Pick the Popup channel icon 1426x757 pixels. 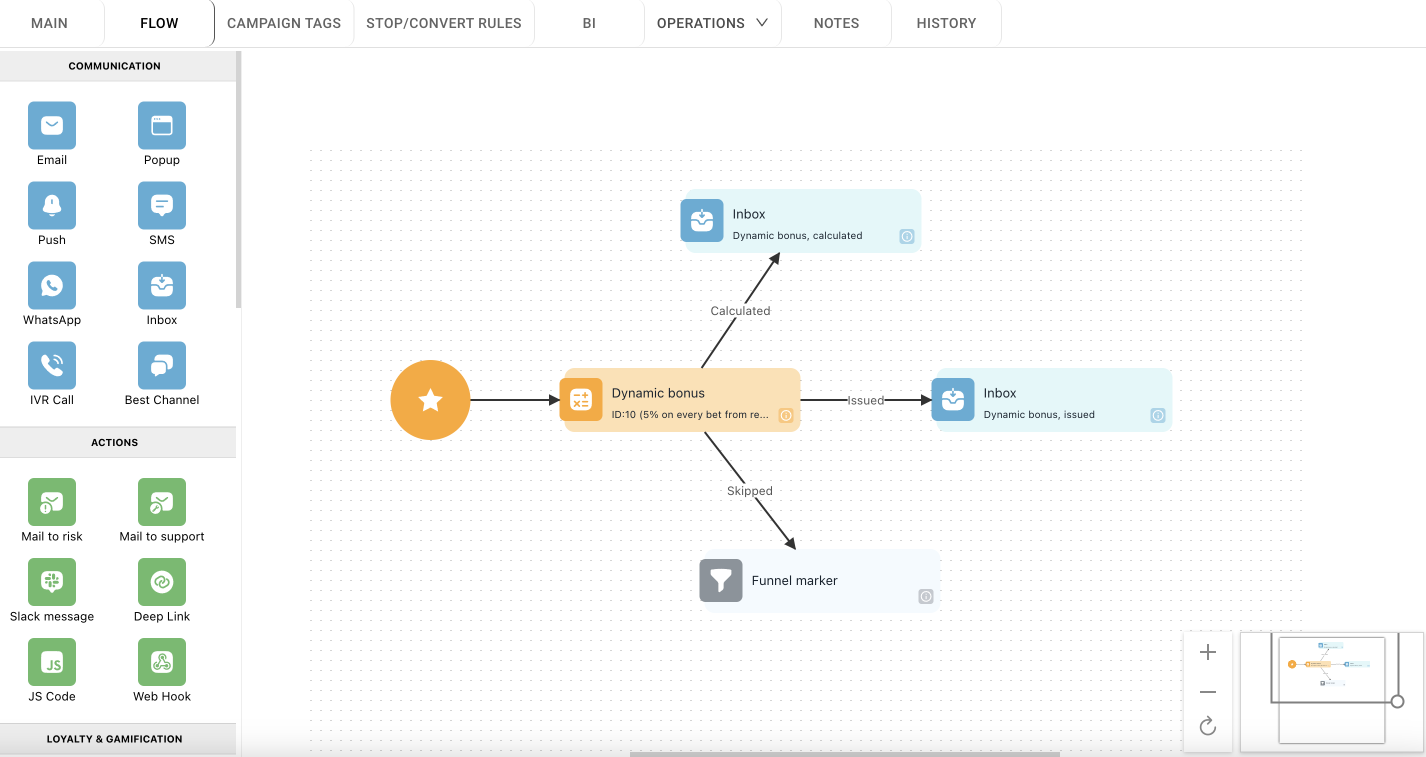coord(162,126)
